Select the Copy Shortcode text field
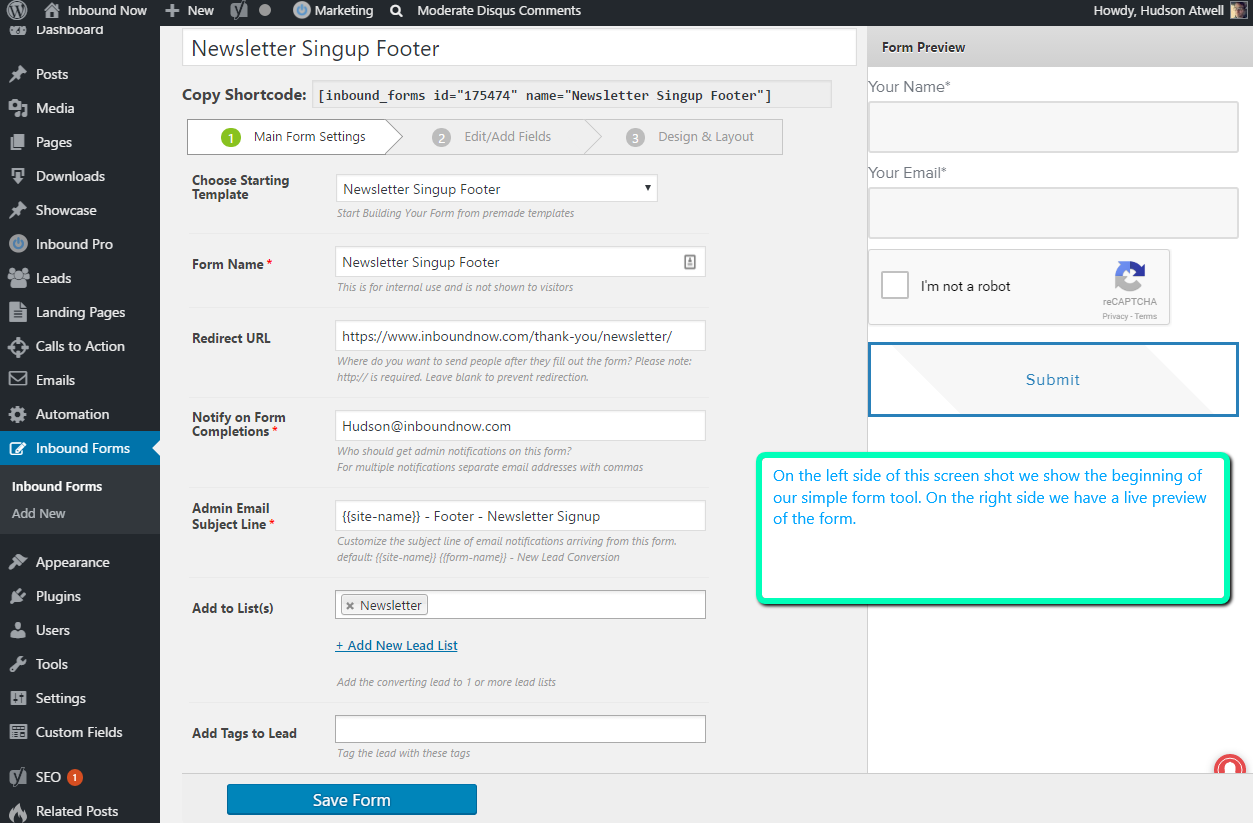 point(571,94)
